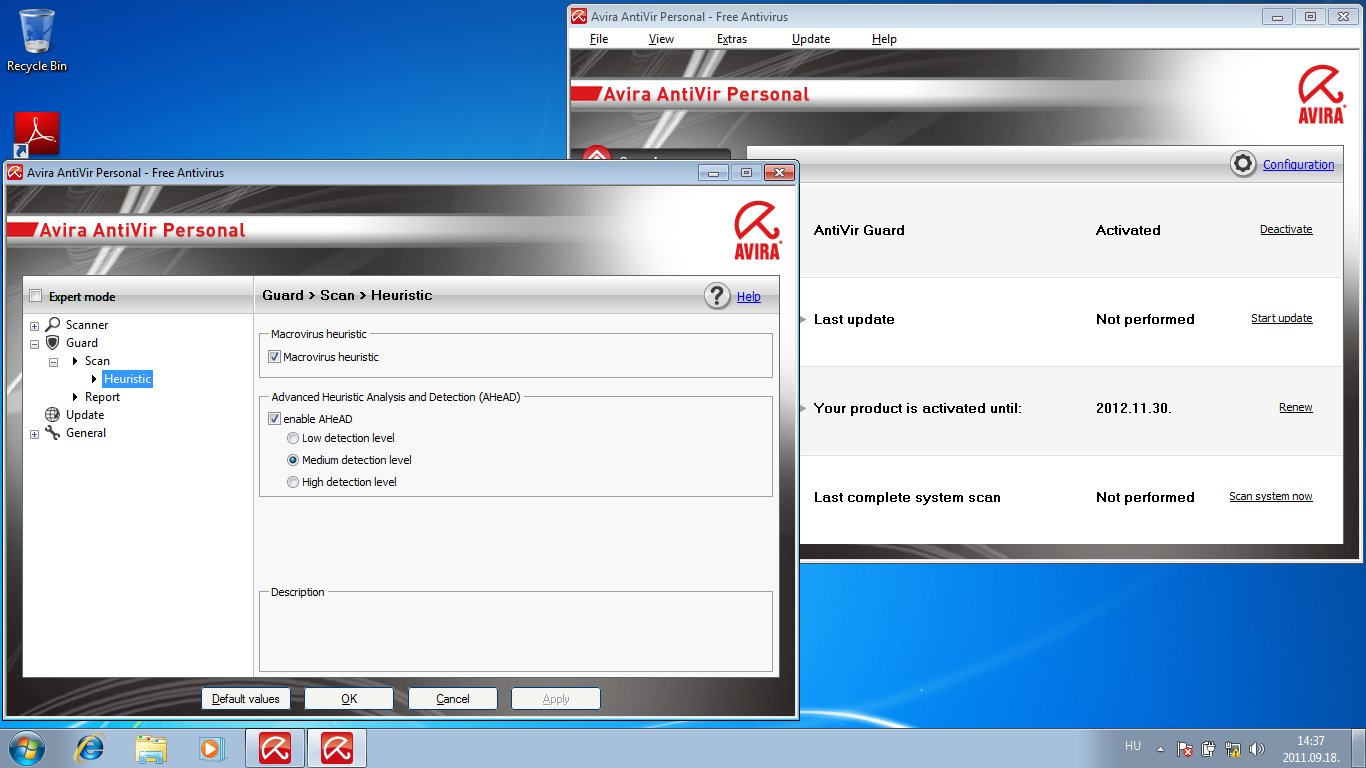This screenshot has height=768, width=1366.
Task: Click Guard > Scan > Heuristic breadcrumb heading
Action: (x=347, y=295)
